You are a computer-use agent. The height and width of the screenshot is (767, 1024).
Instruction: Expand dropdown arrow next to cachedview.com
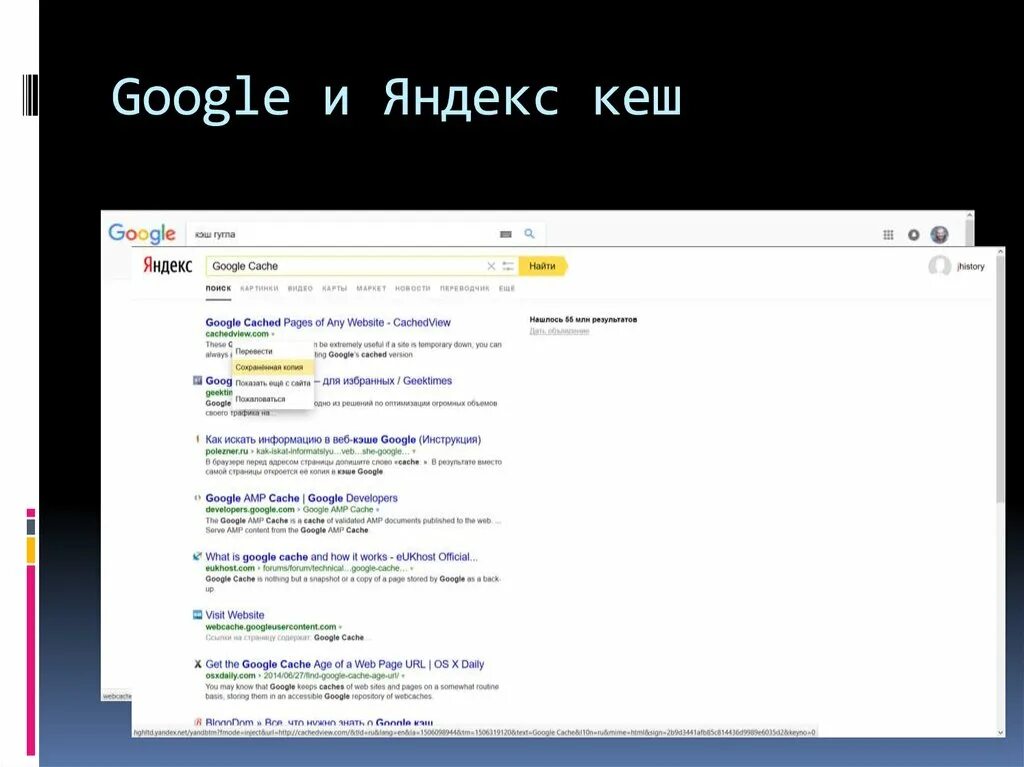273,334
